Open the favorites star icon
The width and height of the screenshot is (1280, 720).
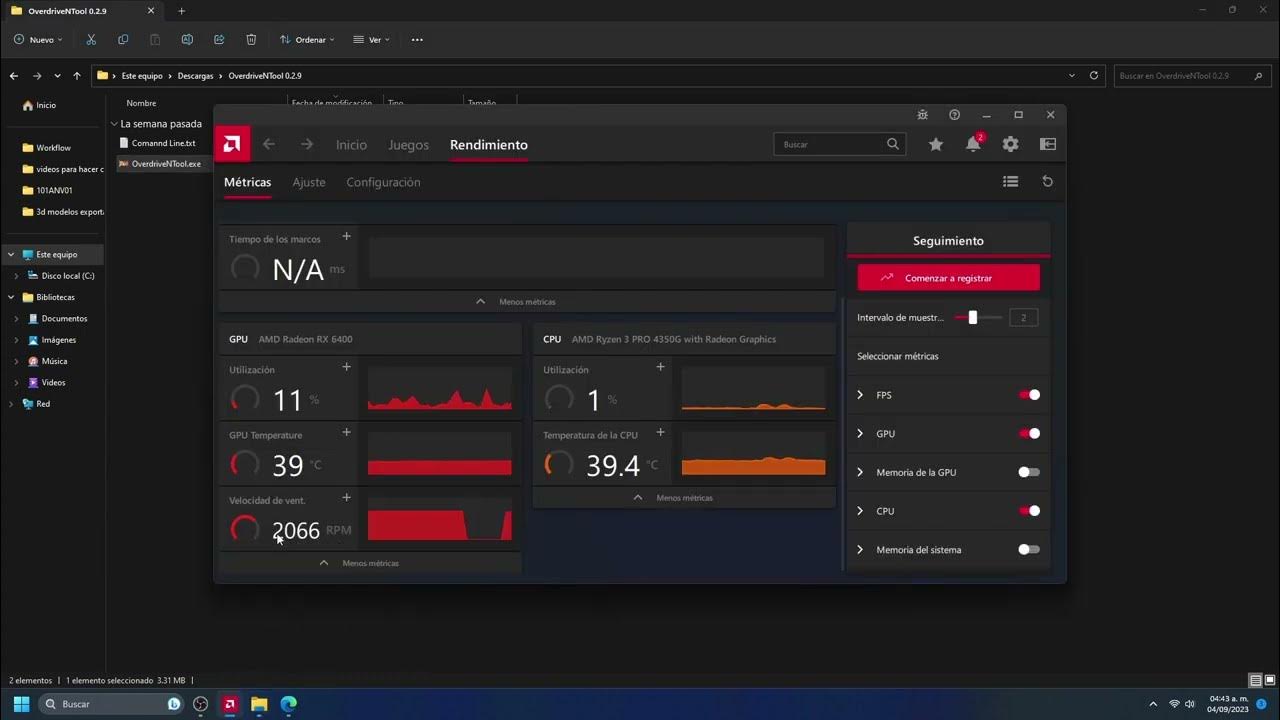pos(936,144)
